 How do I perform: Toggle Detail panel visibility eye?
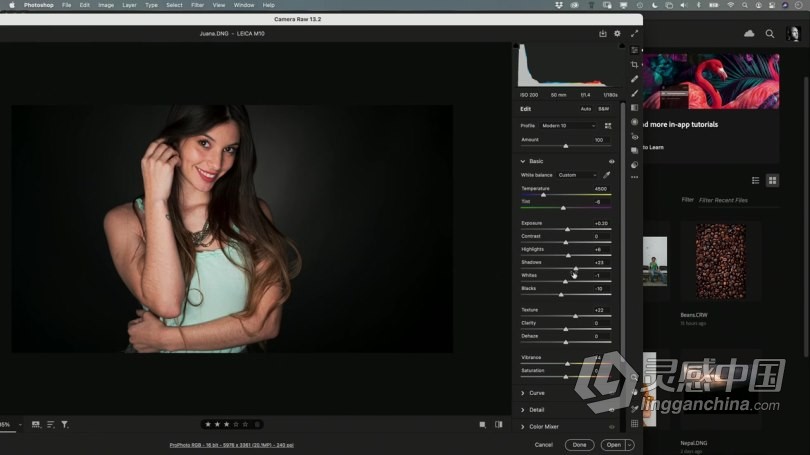(x=611, y=409)
